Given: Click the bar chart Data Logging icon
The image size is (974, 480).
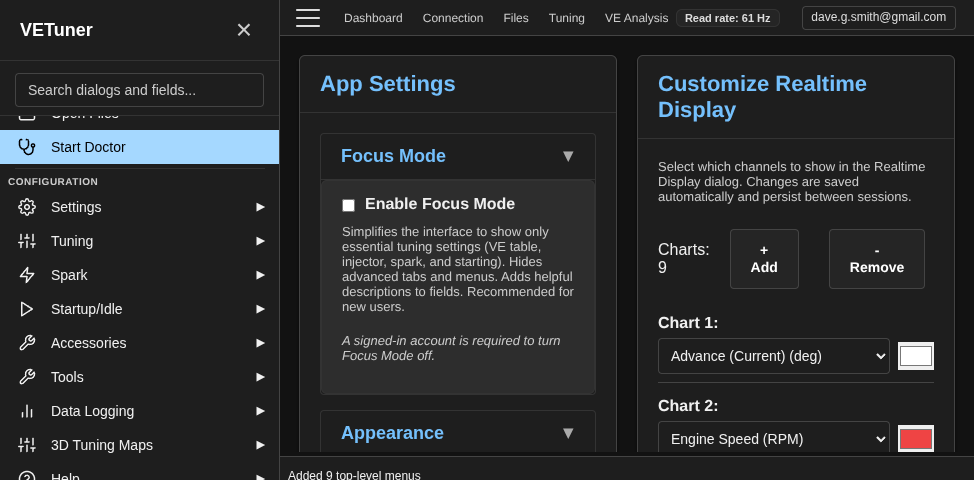Looking at the screenshot, I should tap(27, 411).
